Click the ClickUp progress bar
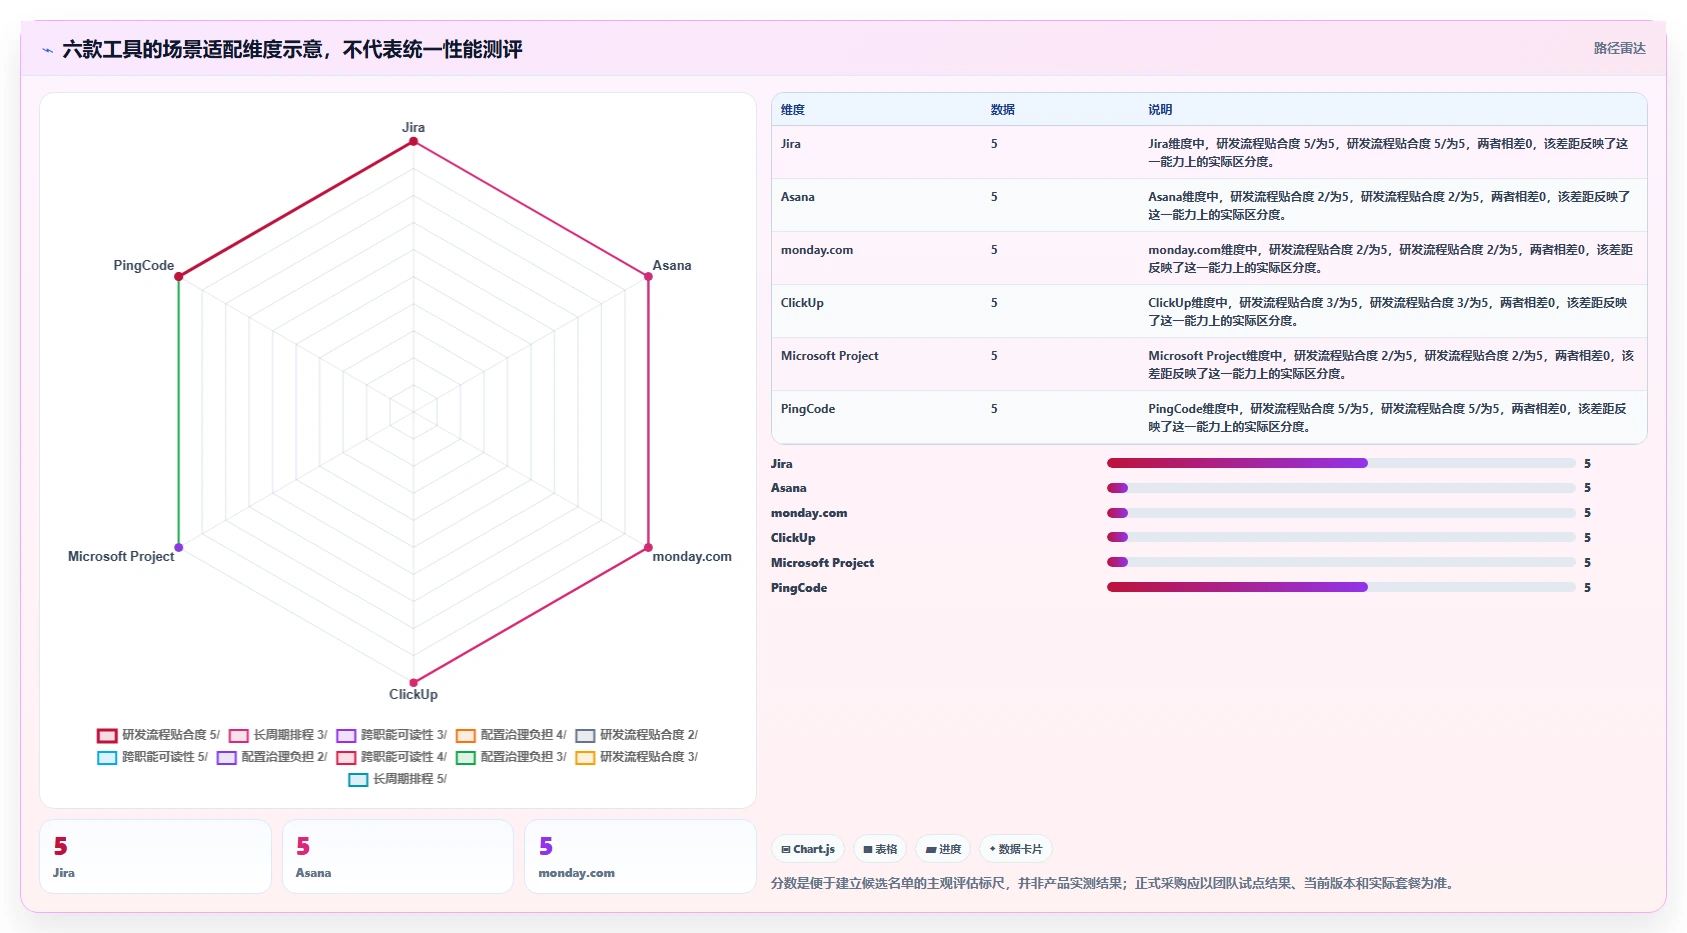Screen dimensions: 1687x933 point(1341,537)
